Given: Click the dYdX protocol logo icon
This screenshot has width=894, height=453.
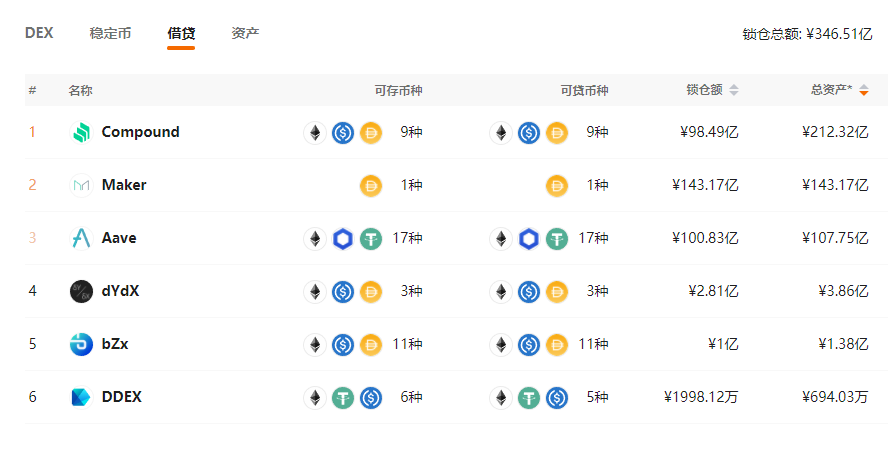Looking at the screenshot, I should tap(82, 291).
